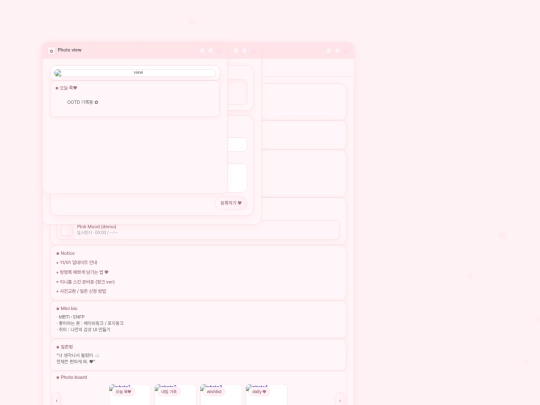Viewport: 540px width, 405px height.
Task: Open the second Photo board thumbnail
Action: 175,395
